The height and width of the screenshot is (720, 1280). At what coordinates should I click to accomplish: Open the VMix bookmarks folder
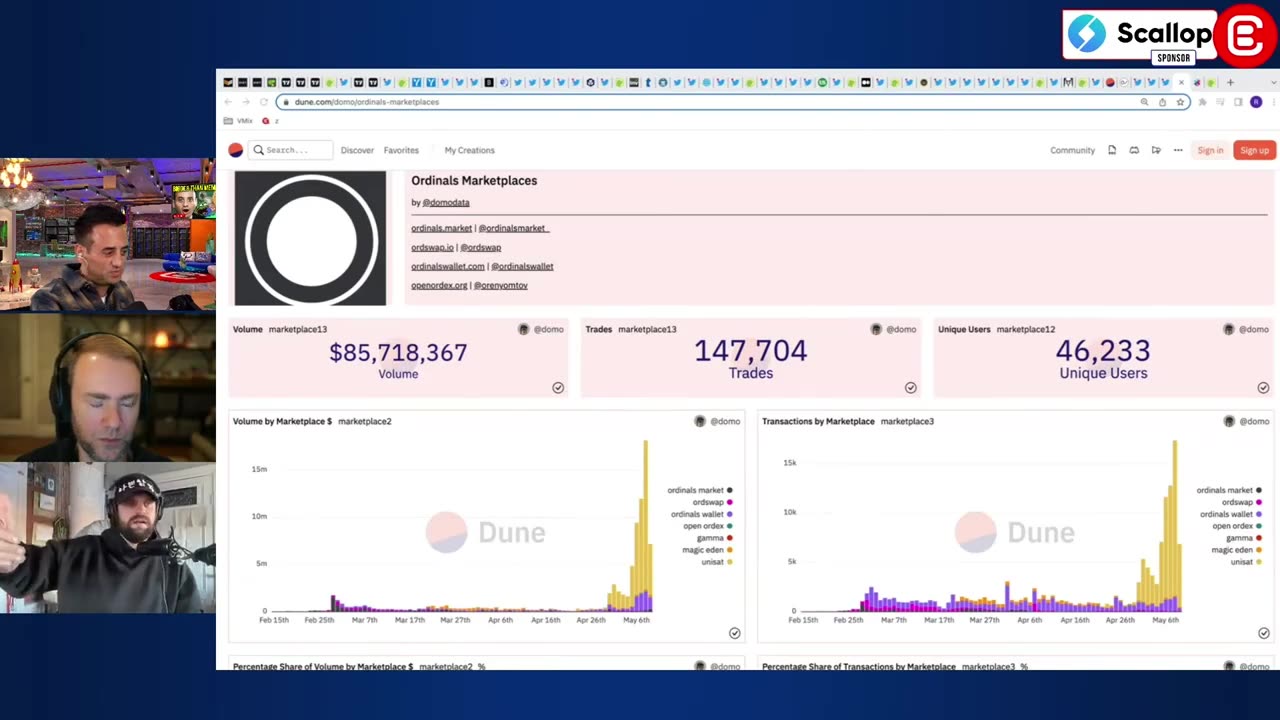[x=238, y=121]
